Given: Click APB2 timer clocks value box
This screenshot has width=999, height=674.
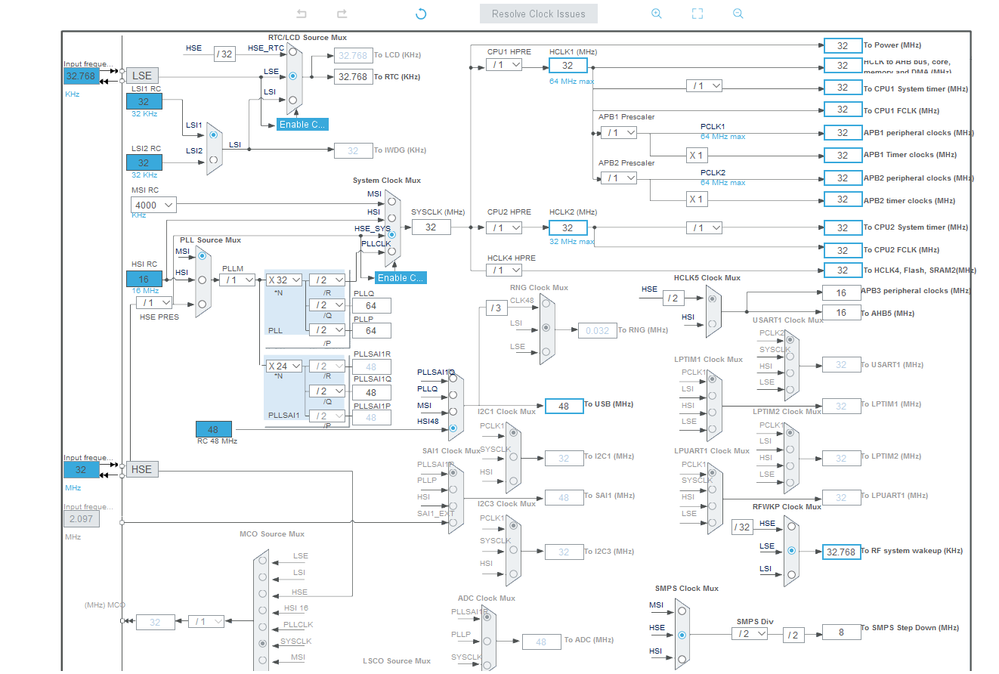Looking at the screenshot, I should tap(842, 199).
